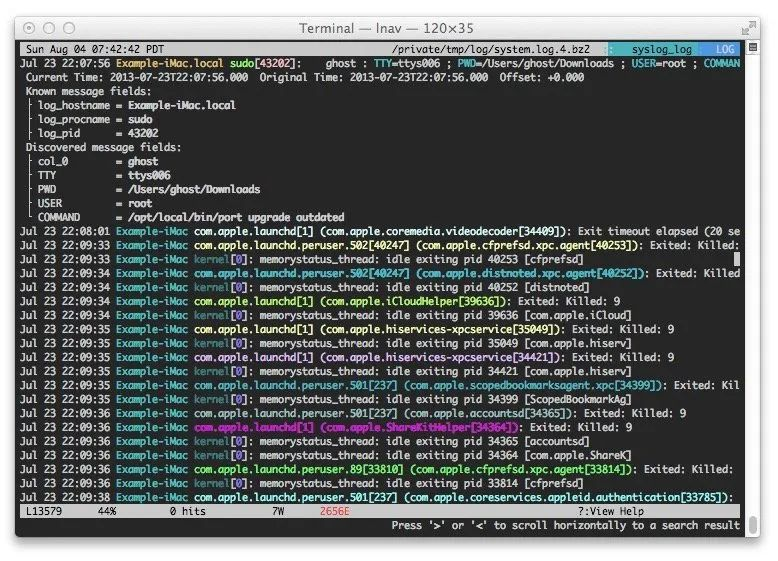Click the 44% position indicator
Image resolution: width=778 pixels, height=561 pixels.
[107, 511]
